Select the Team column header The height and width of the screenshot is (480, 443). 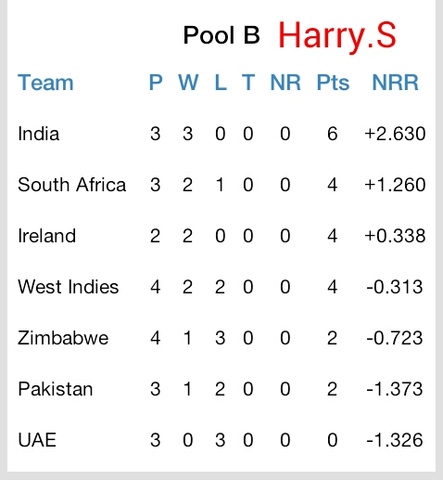45,82
